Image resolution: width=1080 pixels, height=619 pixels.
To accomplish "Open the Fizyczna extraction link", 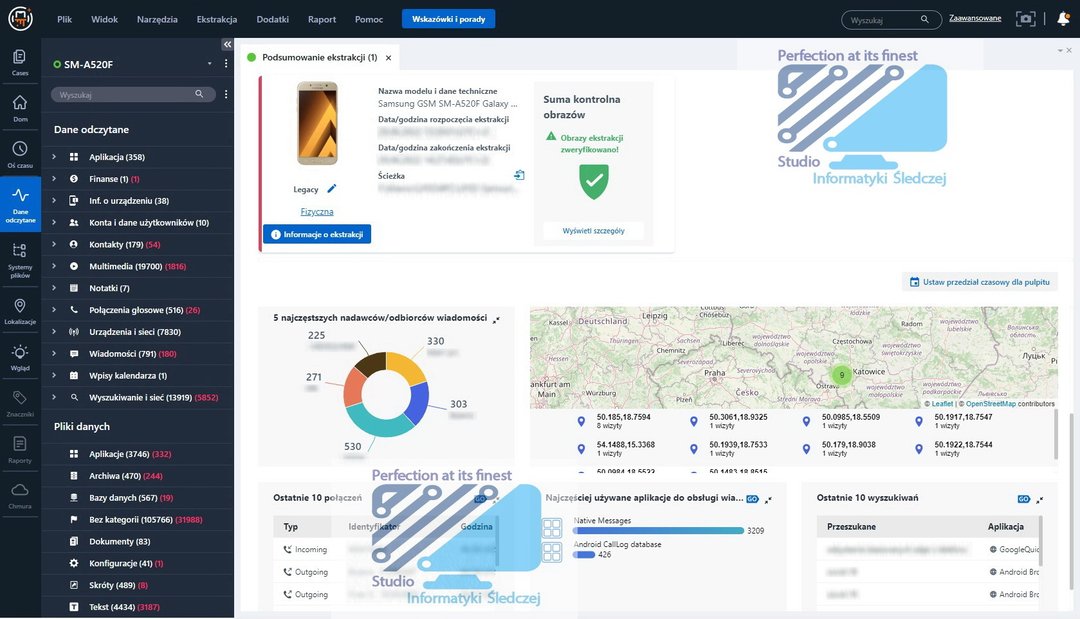I will [x=317, y=212].
